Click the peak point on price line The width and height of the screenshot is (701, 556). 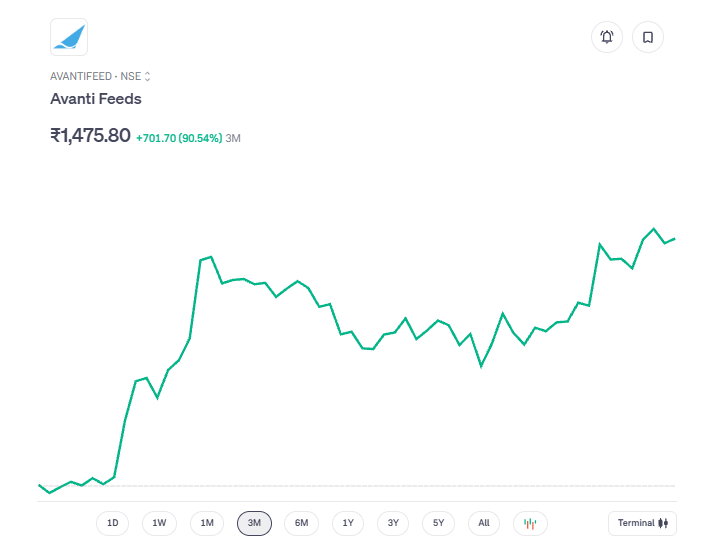pyautogui.click(x=654, y=229)
